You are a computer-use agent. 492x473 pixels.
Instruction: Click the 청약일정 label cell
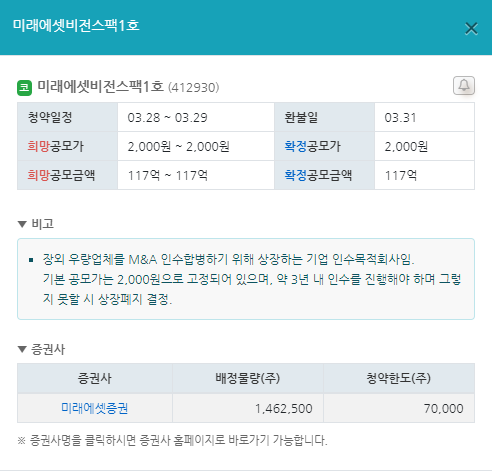67,117
